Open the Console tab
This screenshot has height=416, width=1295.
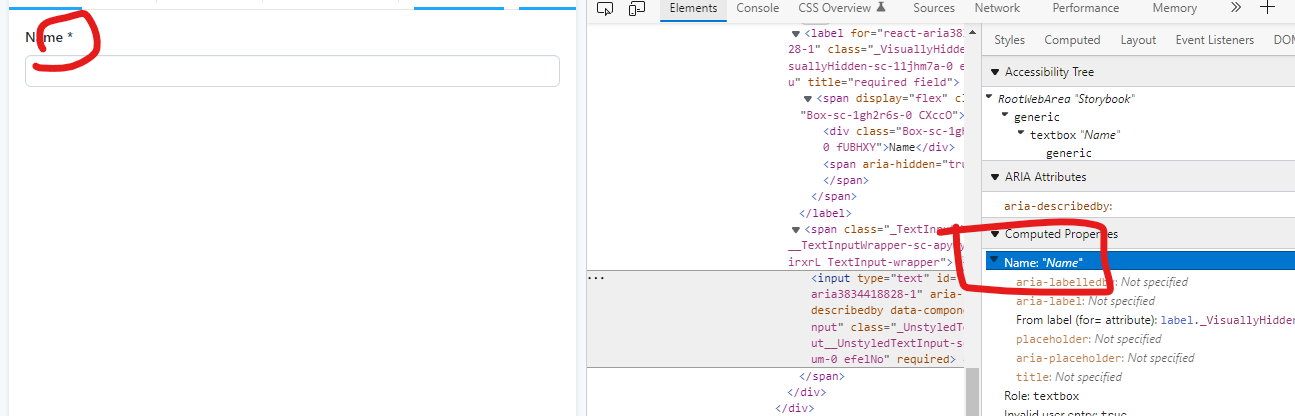click(x=758, y=8)
